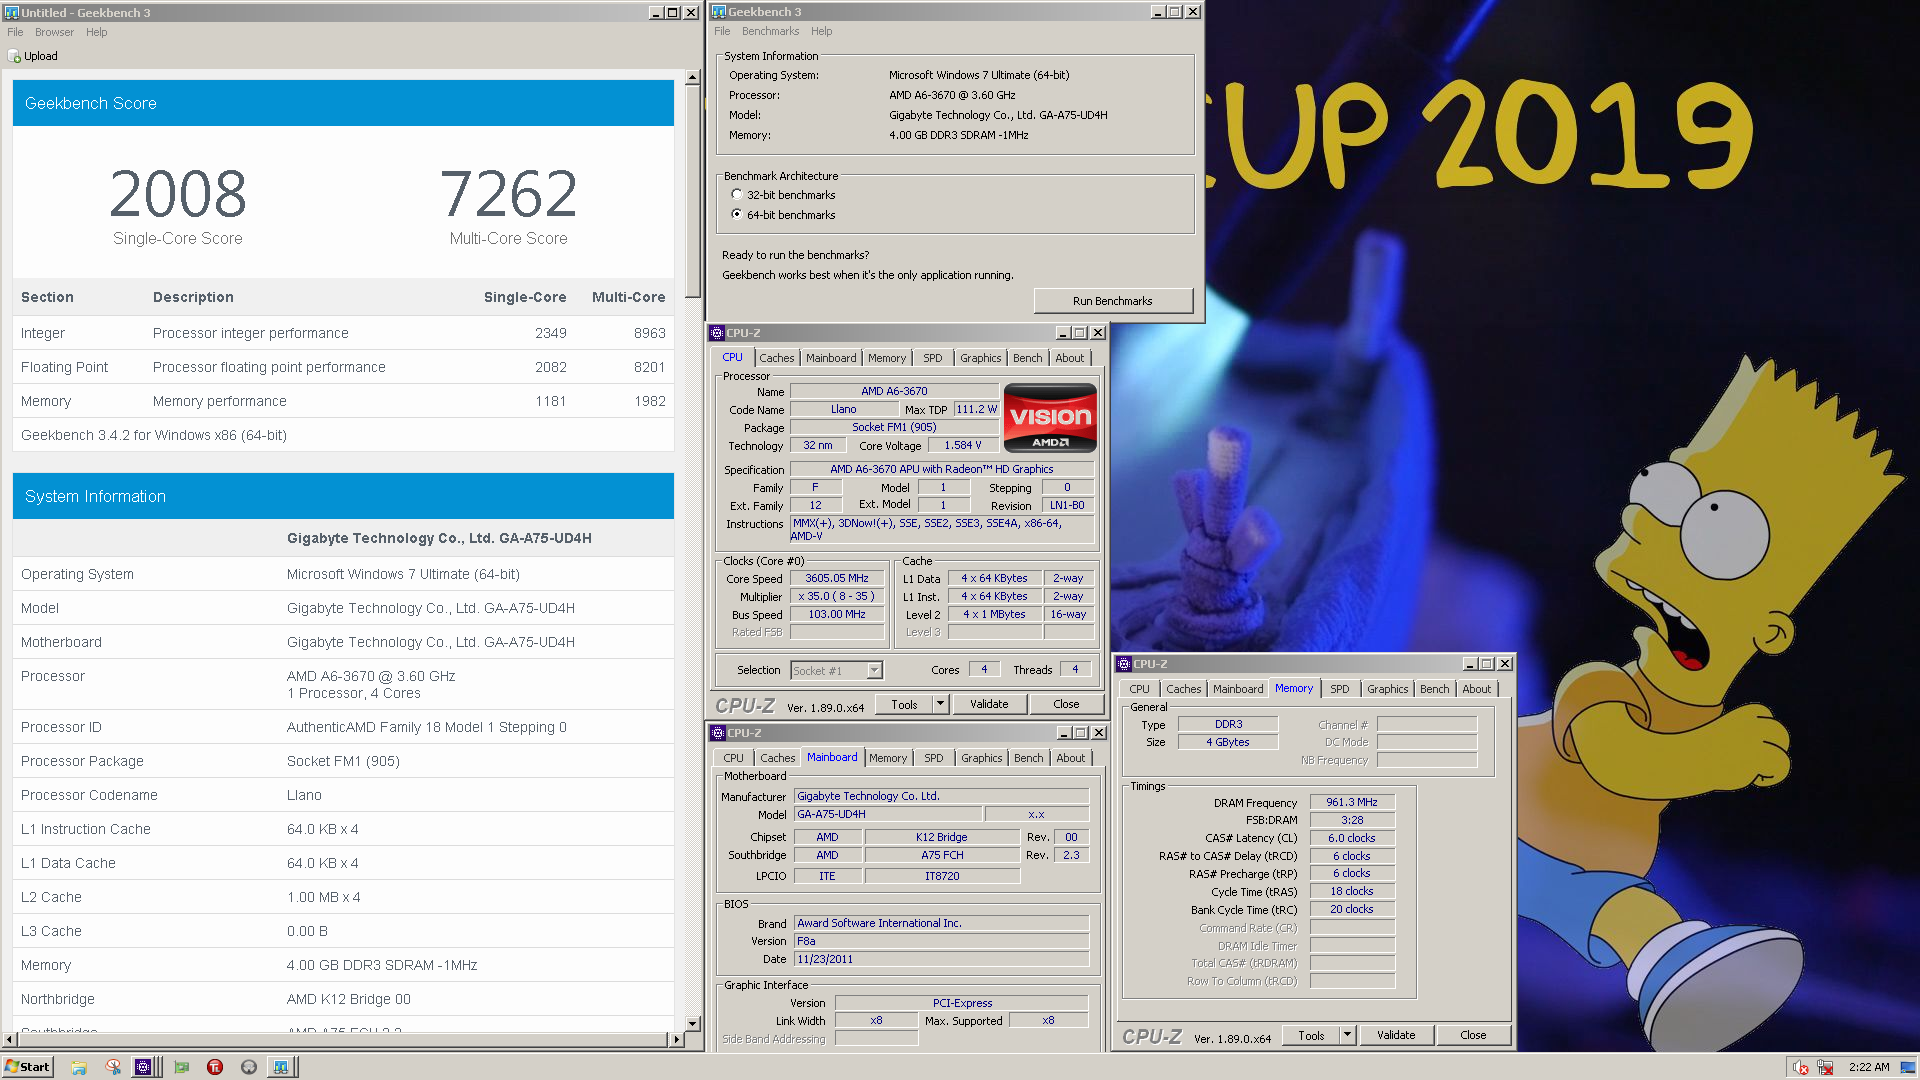This screenshot has height=1080, width=1920.
Task: Select the Geekbench taskbar button
Action: coord(282,1067)
